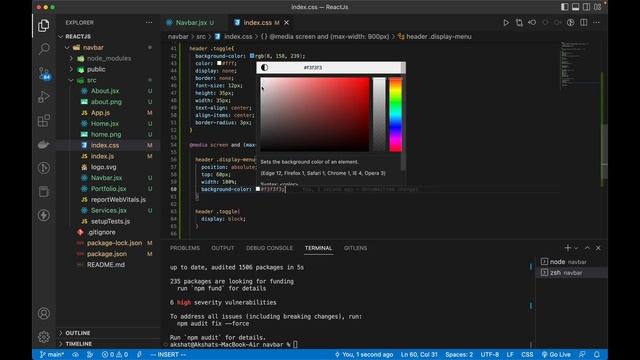Click rgb color swatch on line 42

252,56
